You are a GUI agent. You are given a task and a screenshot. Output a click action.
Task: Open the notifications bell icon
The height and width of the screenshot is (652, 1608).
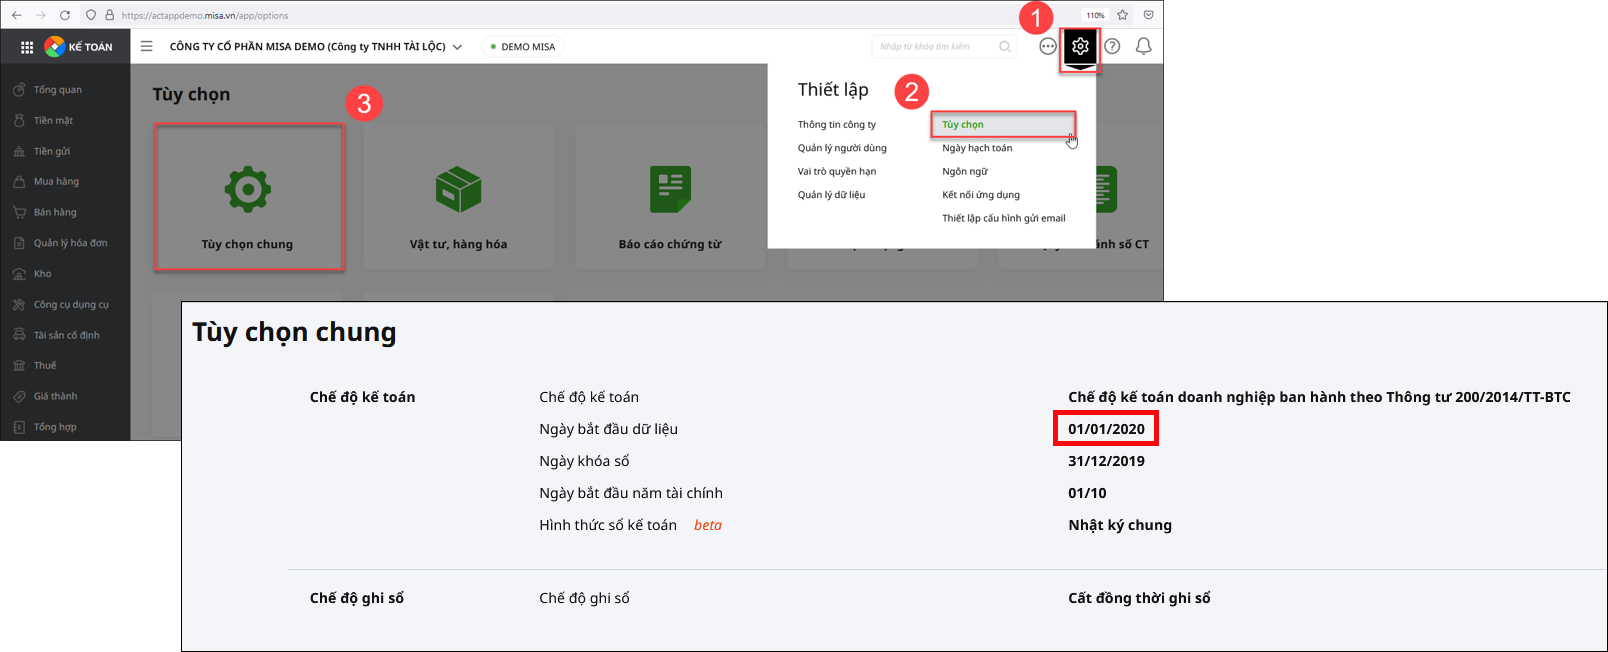(1143, 46)
